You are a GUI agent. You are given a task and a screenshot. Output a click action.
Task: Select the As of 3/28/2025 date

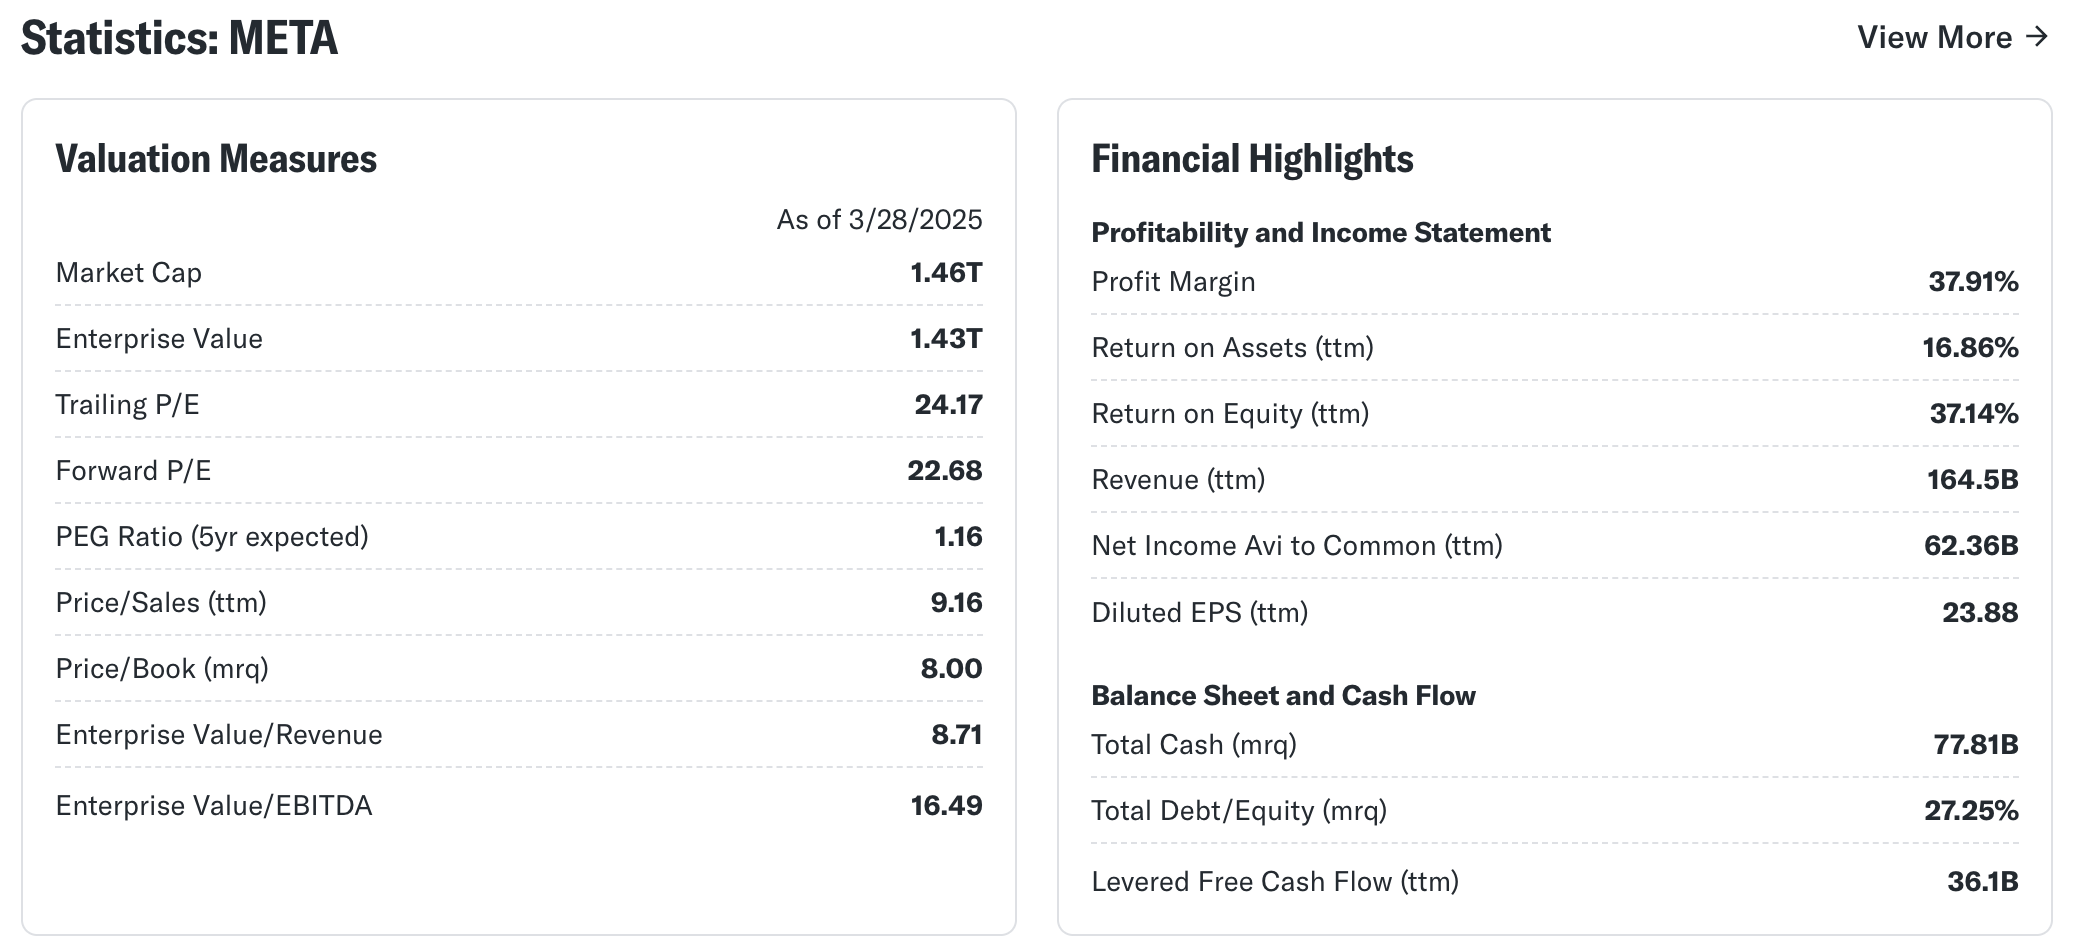coord(880,219)
